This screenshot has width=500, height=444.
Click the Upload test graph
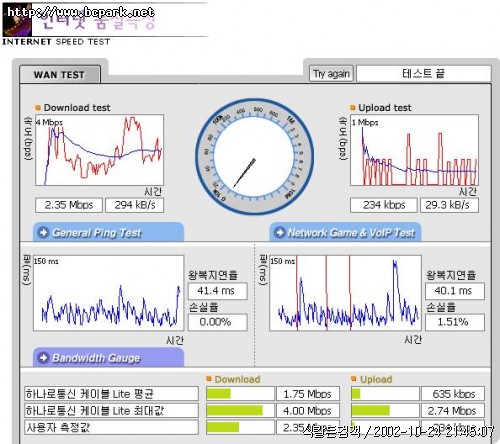coord(414,150)
